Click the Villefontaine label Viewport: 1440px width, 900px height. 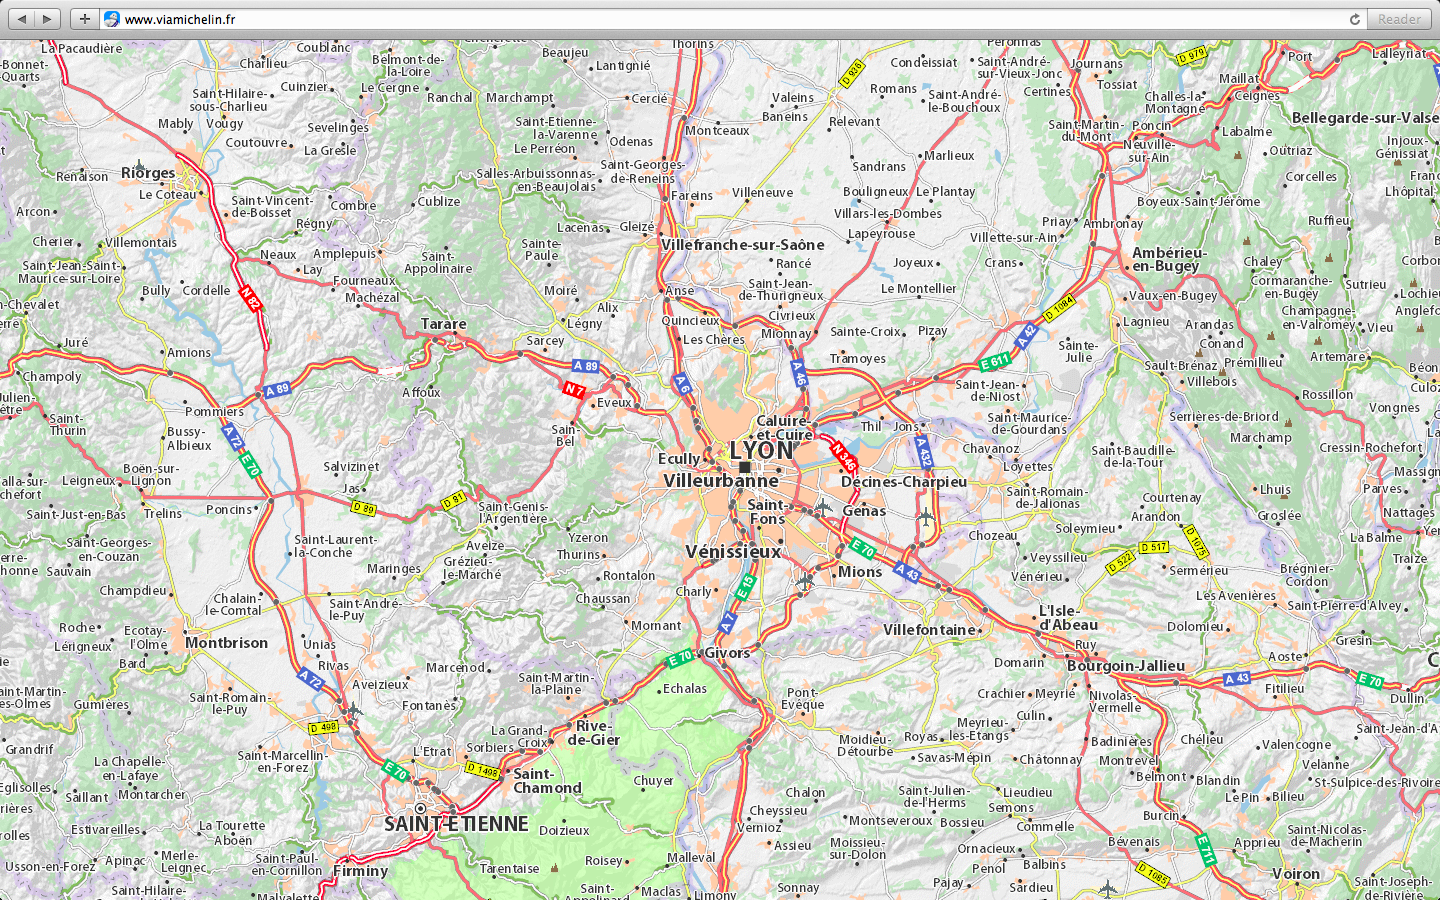pos(929,630)
